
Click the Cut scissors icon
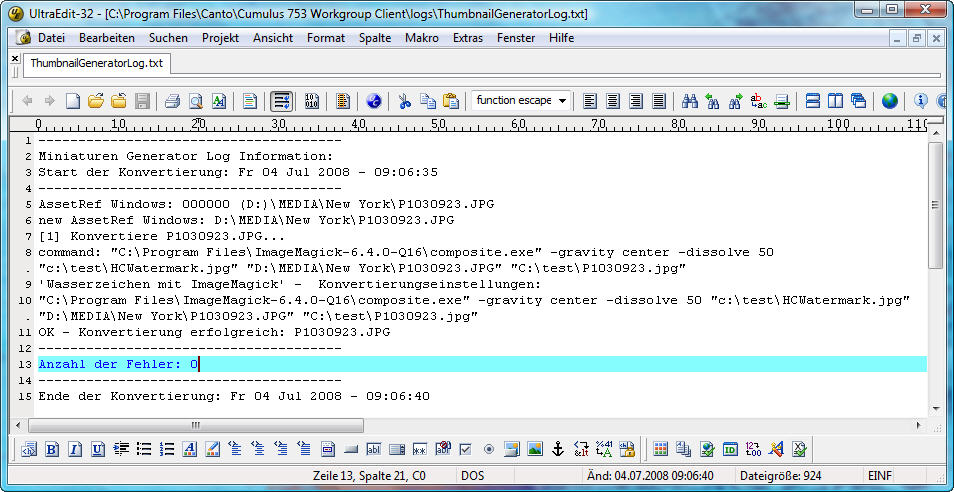(405, 101)
